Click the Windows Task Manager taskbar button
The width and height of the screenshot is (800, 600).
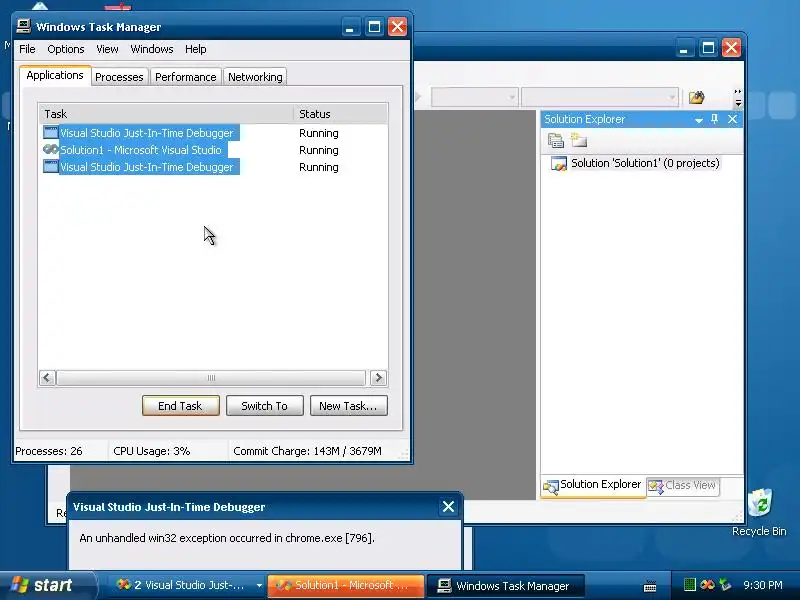(505, 586)
